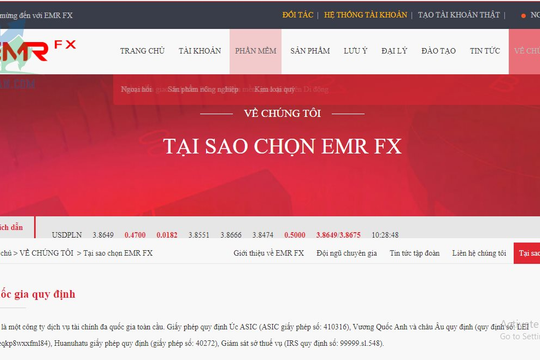
Task: Click the TẠI SAO CHỌN EMR FX heading
Action: pyautogui.click(x=282, y=146)
